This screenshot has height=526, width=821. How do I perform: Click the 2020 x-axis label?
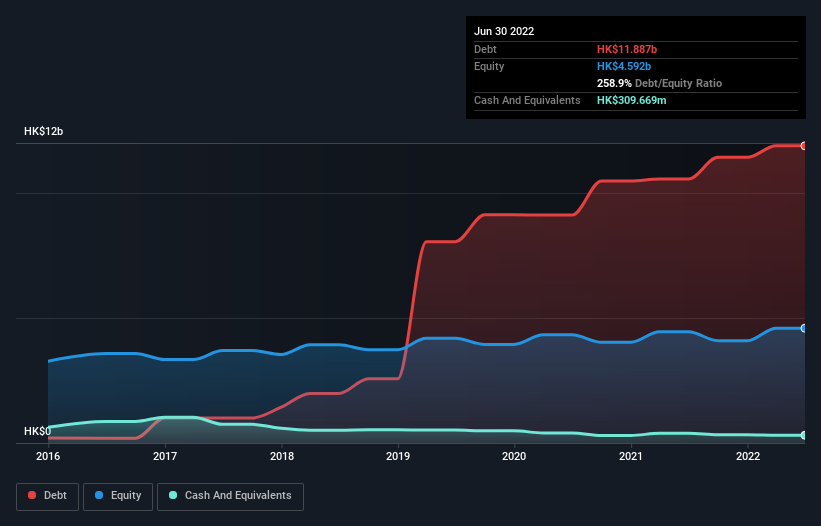[514, 456]
